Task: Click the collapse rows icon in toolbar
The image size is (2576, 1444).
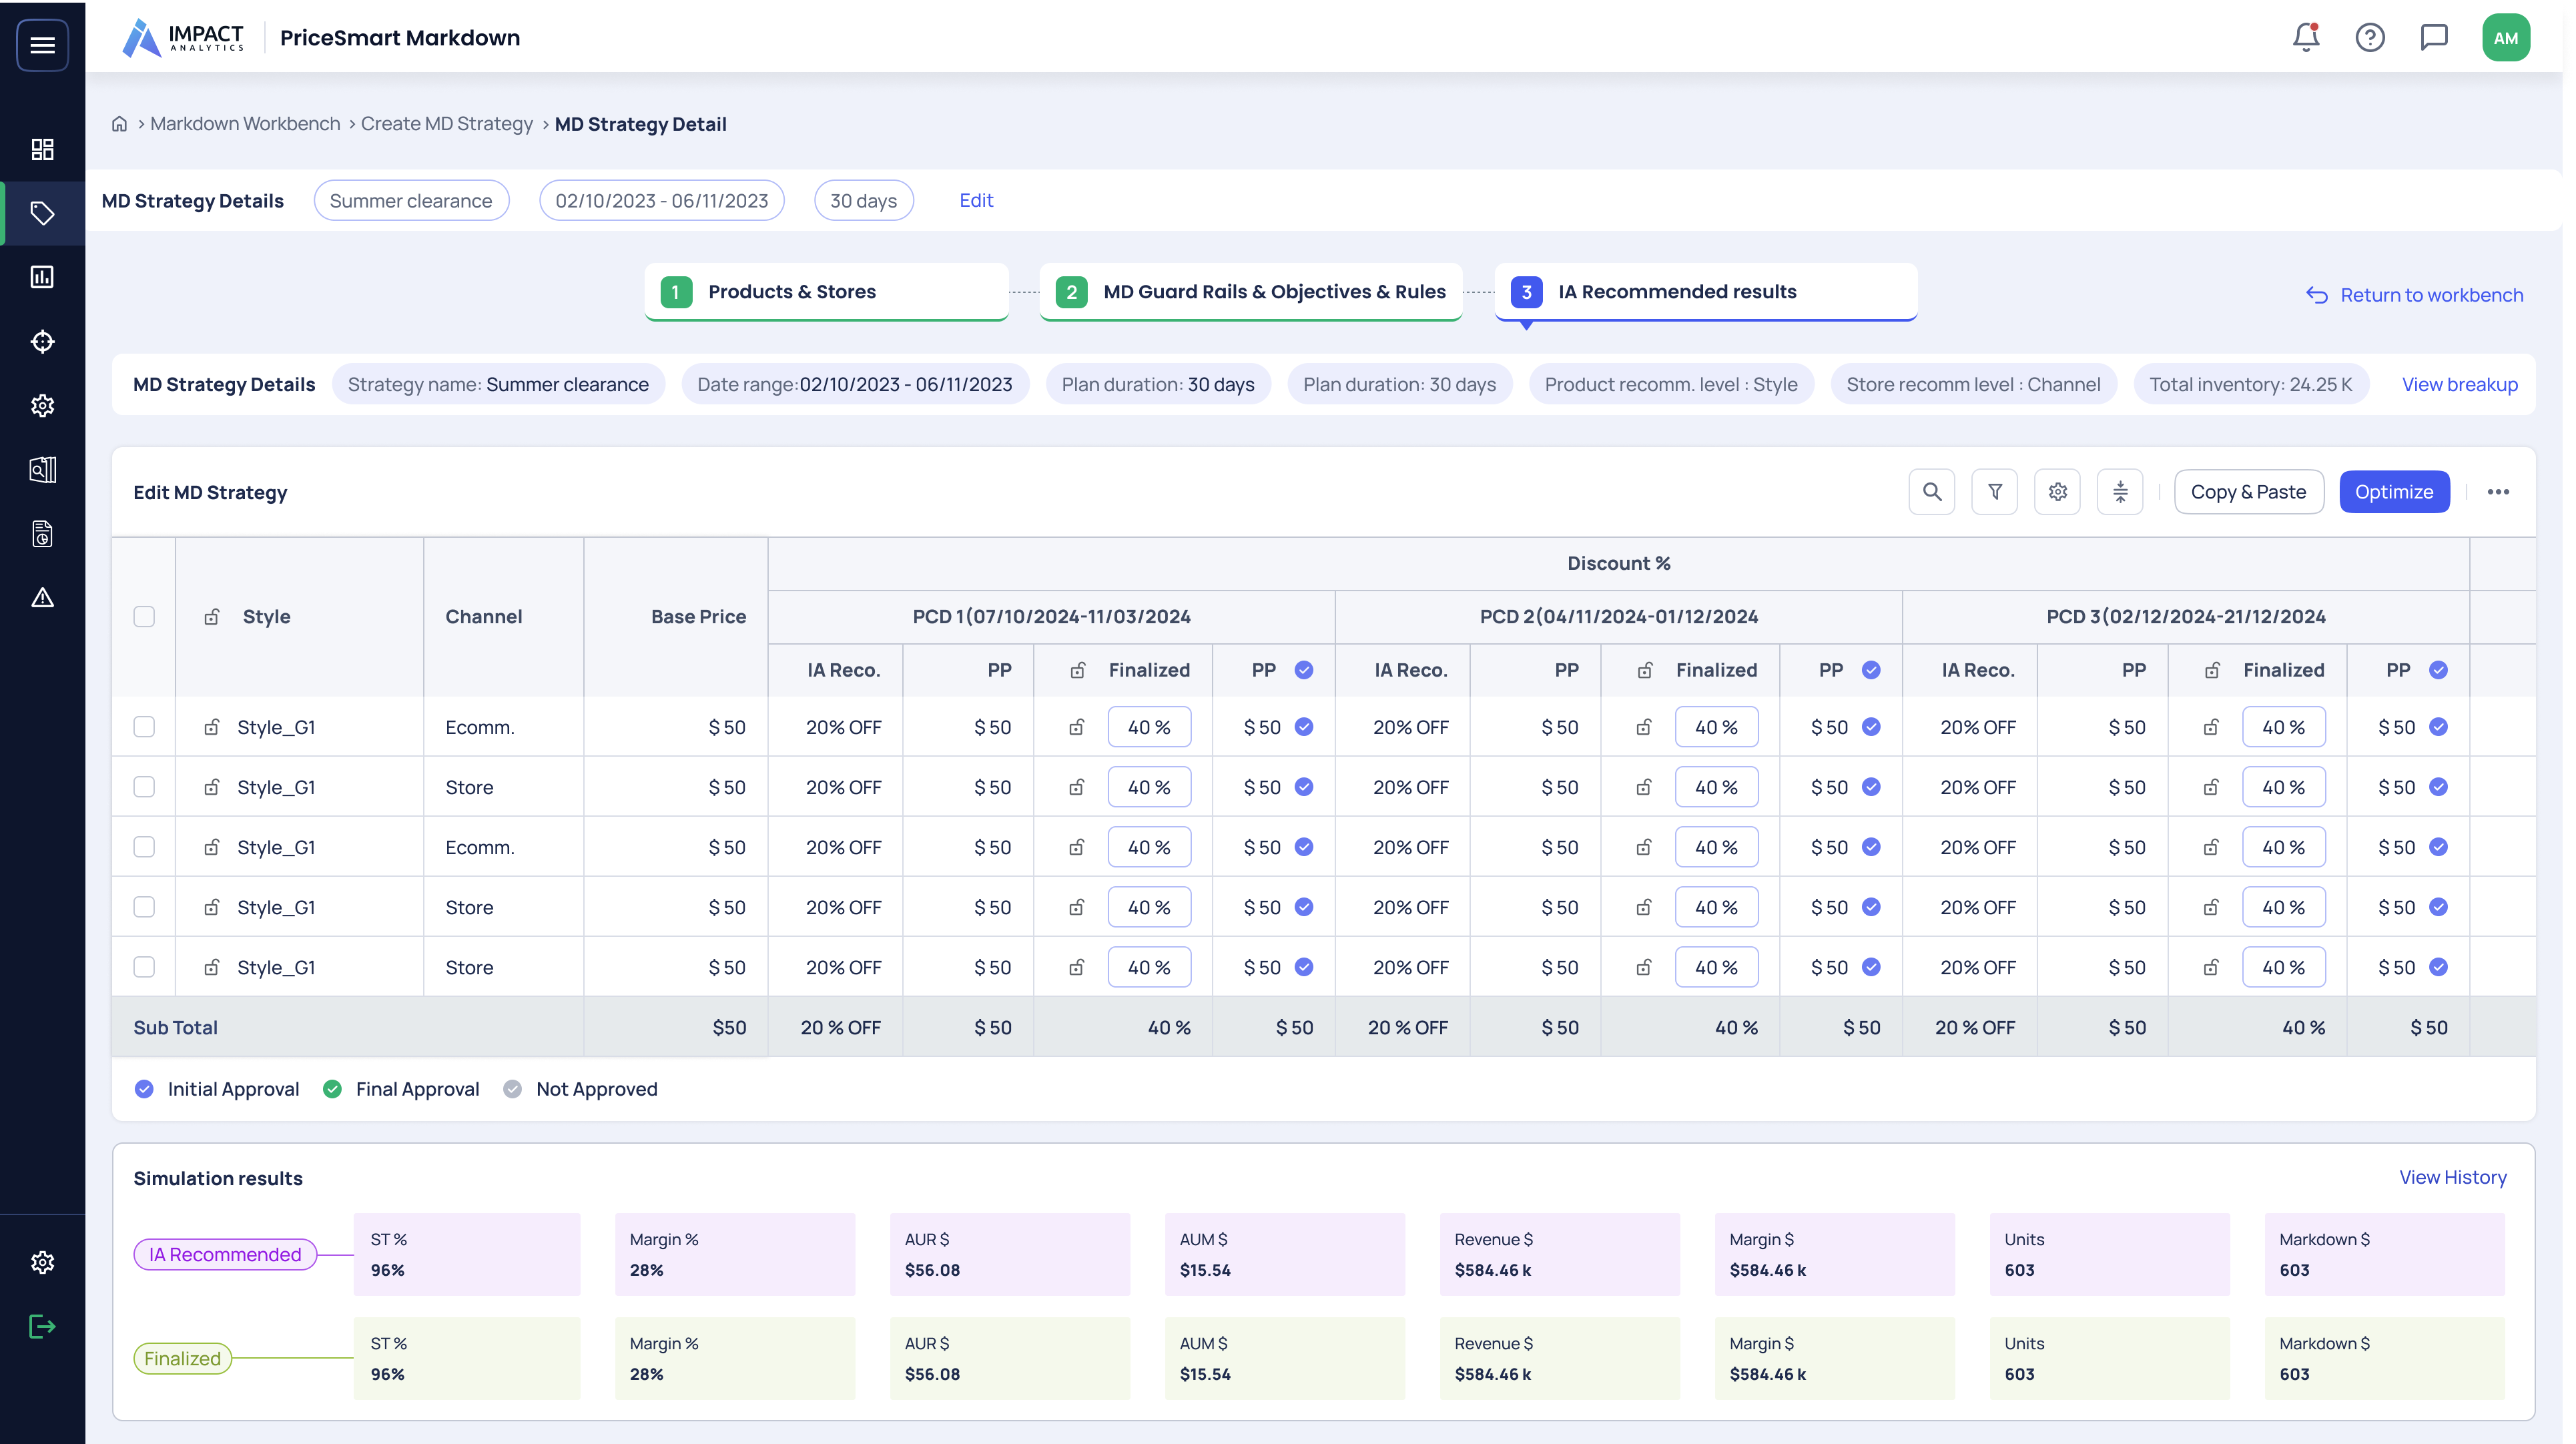Action: pyautogui.click(x=2120, y=492)
